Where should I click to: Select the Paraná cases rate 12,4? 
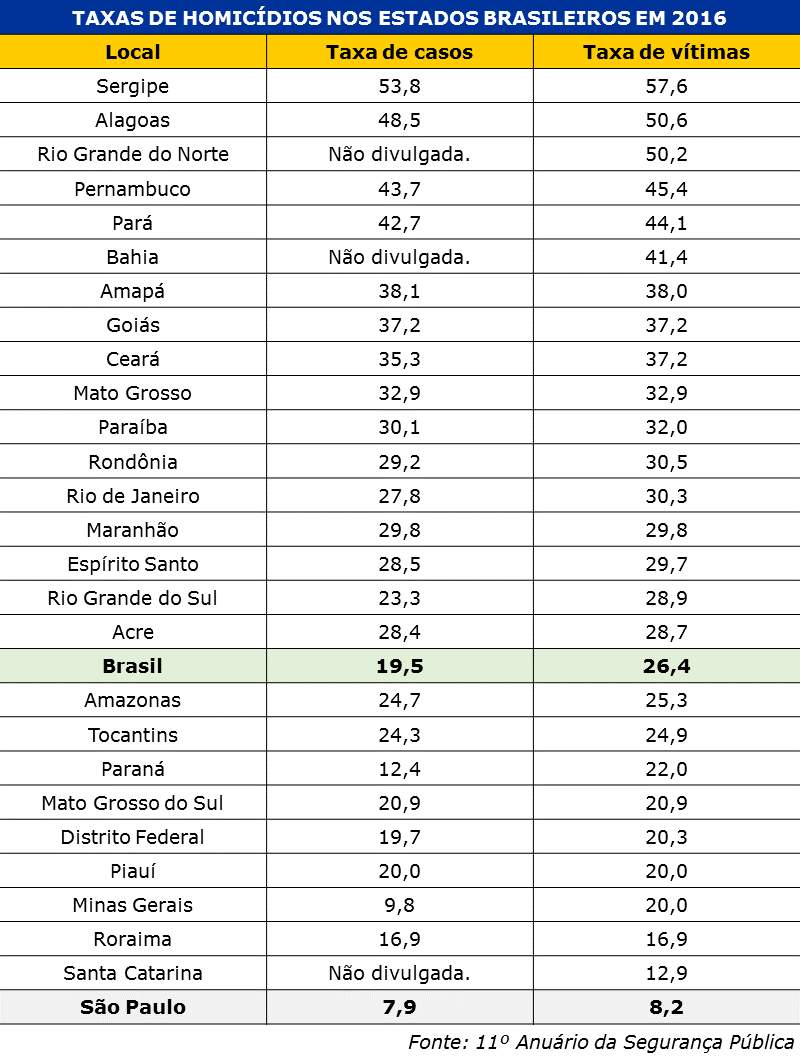click(x=399, y=769)
